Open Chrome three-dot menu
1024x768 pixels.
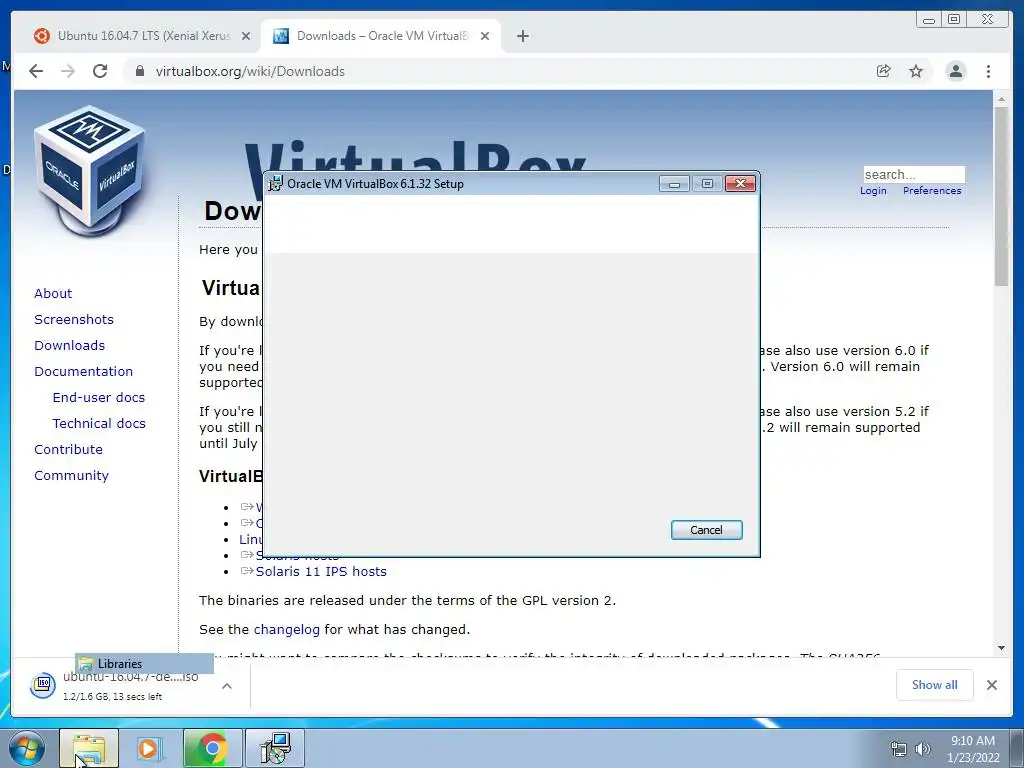(988, 71)
